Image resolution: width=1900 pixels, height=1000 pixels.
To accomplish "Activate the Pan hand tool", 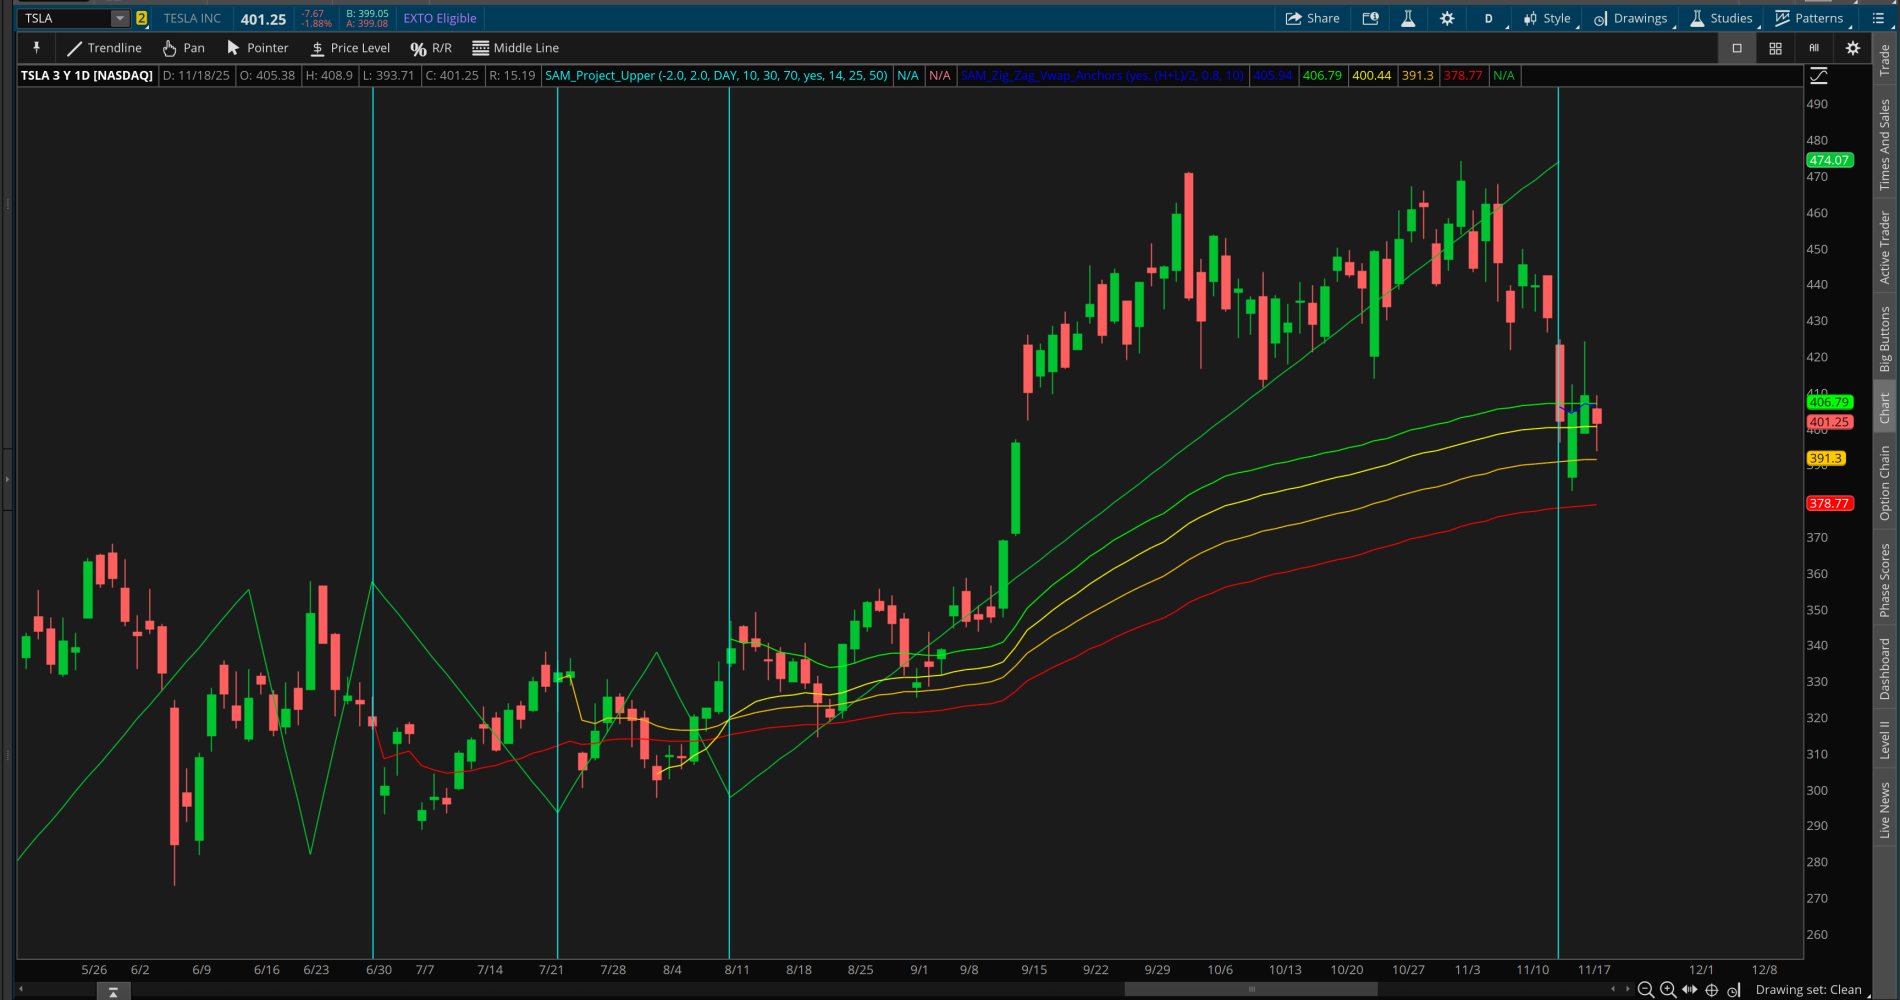I will coord(183,48).
